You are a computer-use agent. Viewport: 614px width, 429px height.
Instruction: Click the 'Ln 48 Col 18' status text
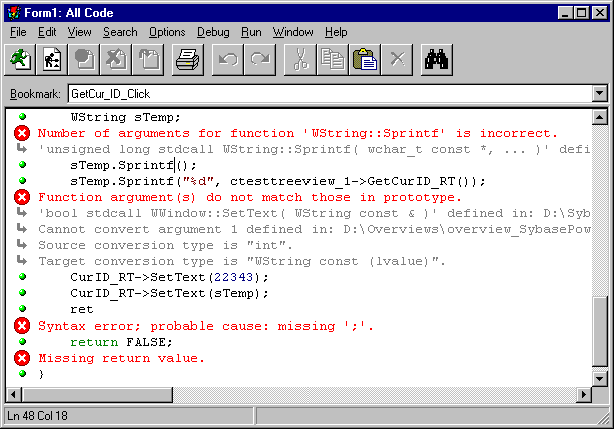point(38,416)
